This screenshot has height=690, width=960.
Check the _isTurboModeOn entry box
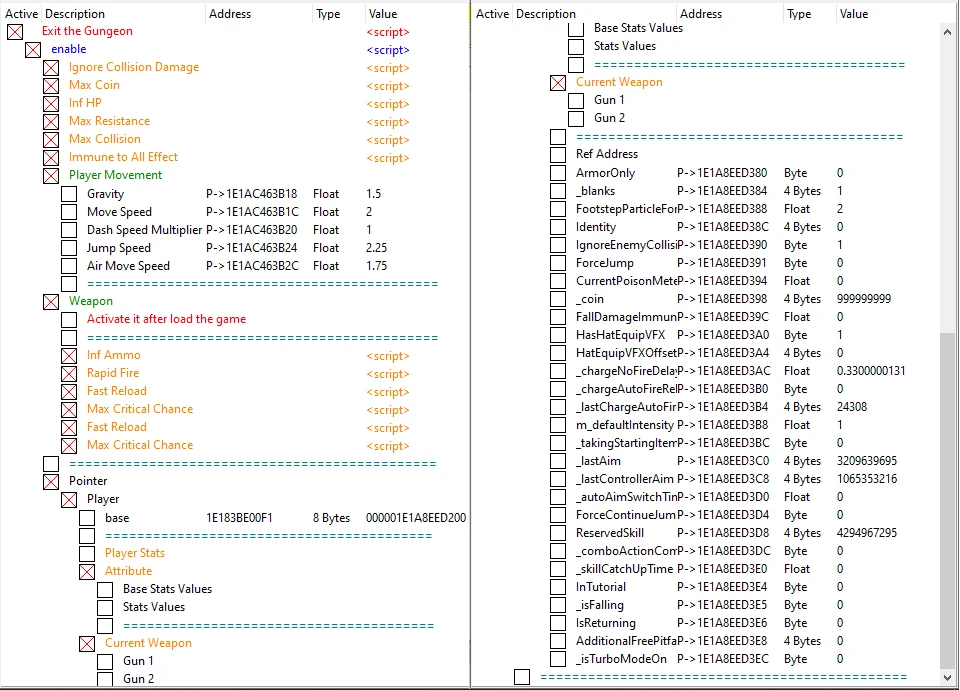(558, 659)
